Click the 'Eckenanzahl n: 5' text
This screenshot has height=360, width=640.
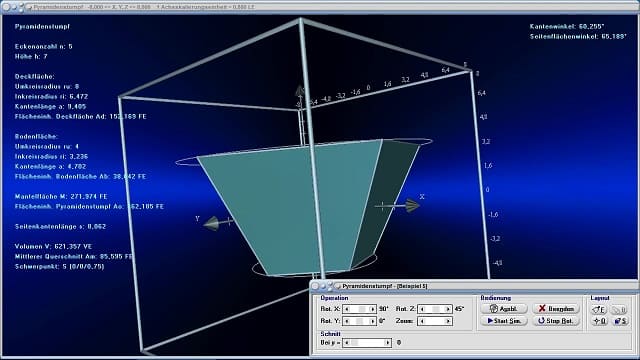[43, 47]
